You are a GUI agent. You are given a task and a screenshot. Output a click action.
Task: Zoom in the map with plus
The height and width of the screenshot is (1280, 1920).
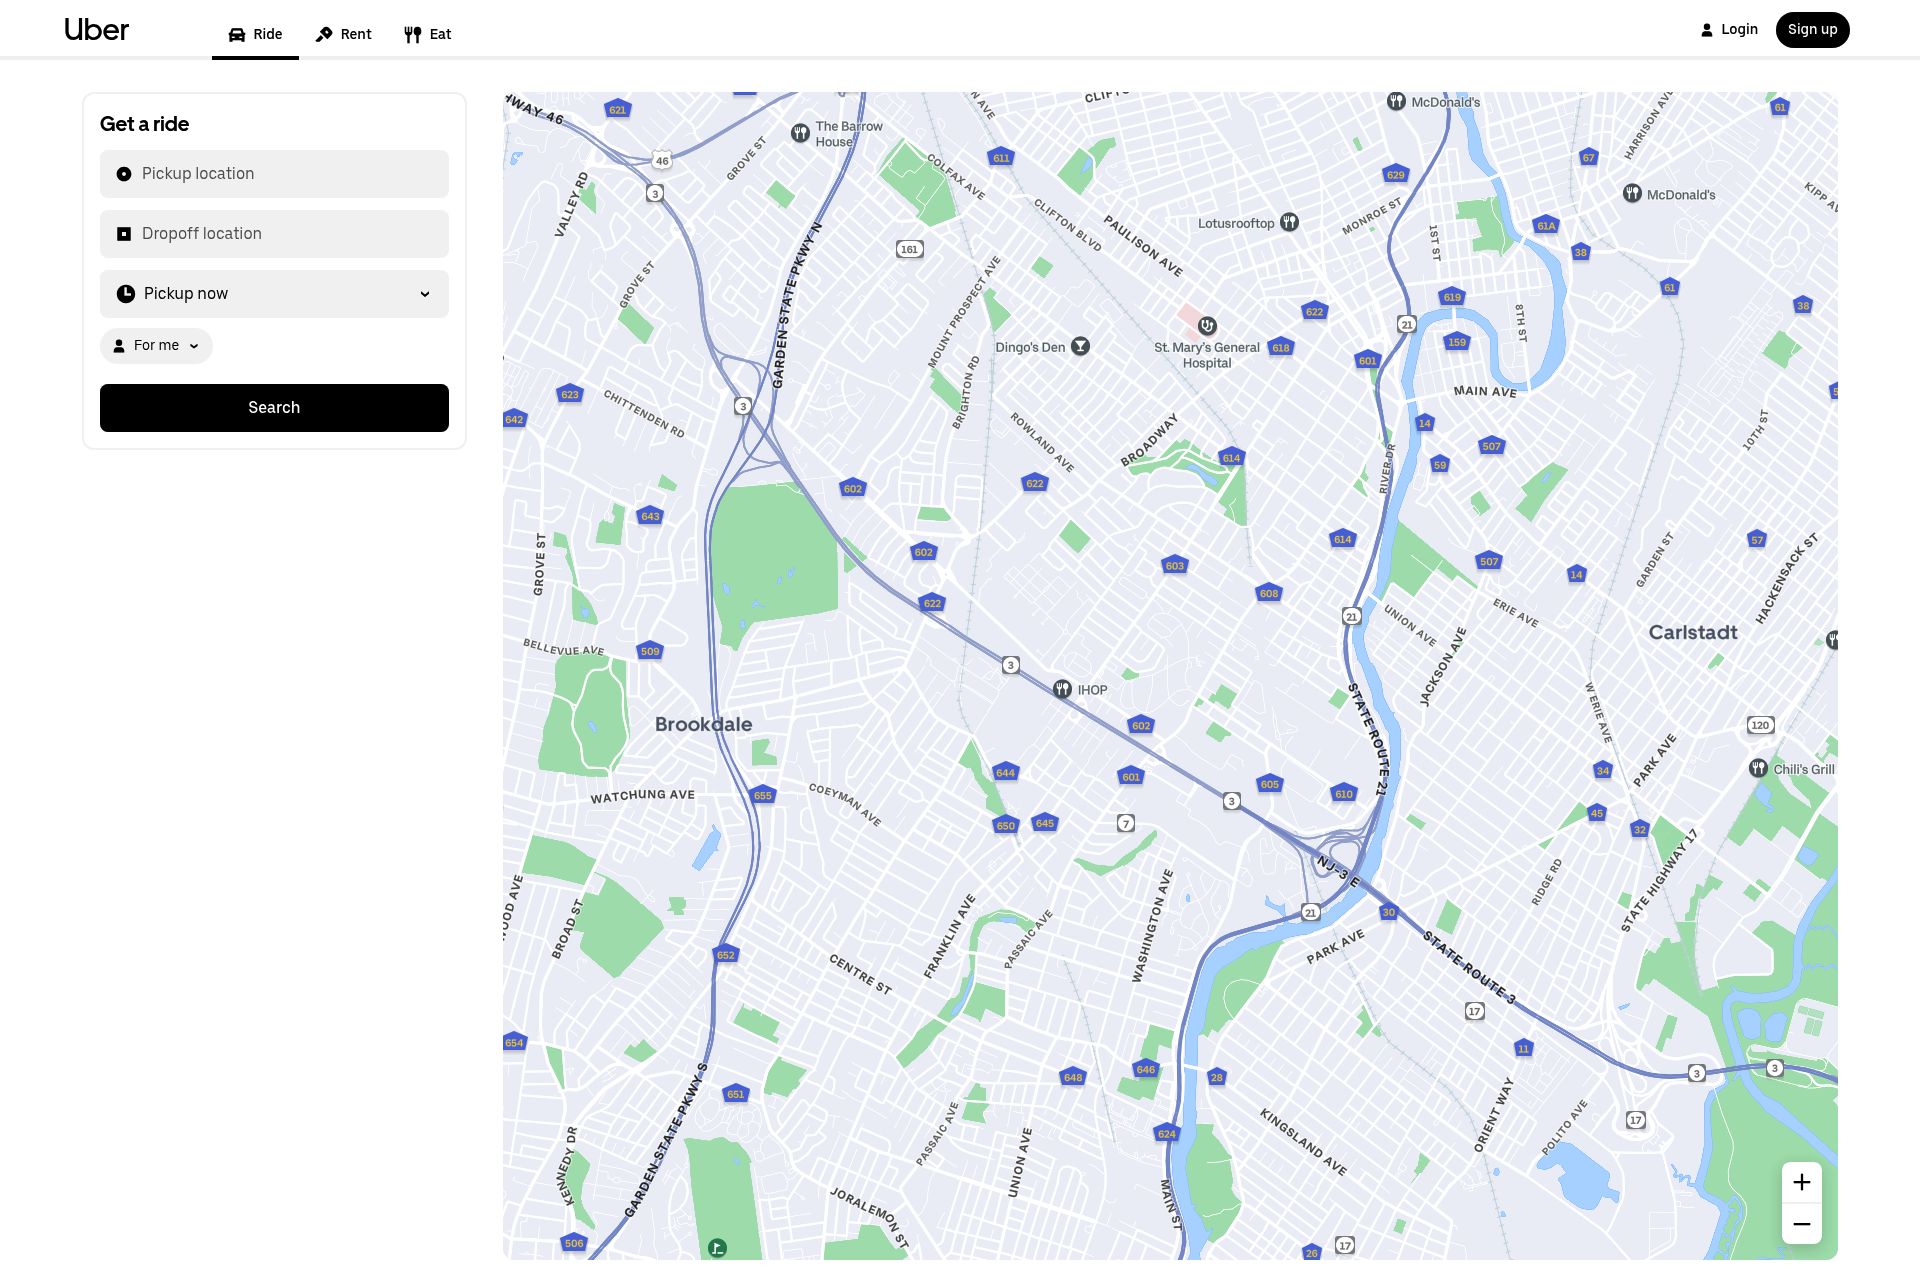[x=1801, y=1182]
